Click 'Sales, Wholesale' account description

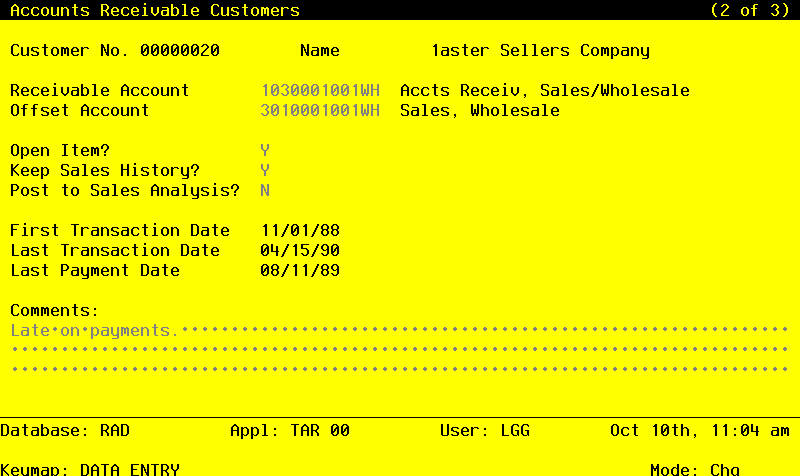tap(480, 110)
